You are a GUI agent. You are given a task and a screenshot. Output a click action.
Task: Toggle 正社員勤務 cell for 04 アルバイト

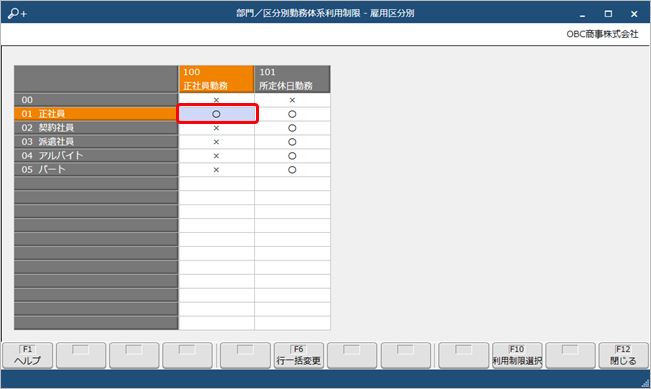(216, 156)
